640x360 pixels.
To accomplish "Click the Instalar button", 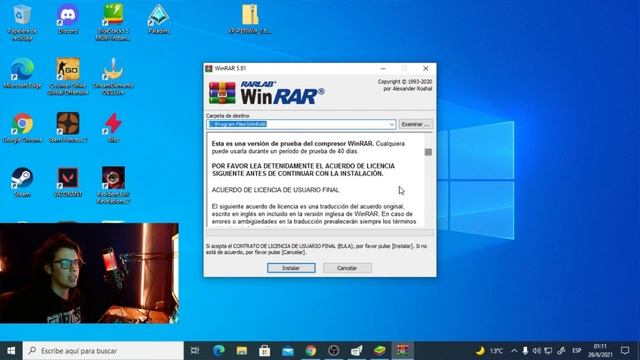I will click(291, 268).
